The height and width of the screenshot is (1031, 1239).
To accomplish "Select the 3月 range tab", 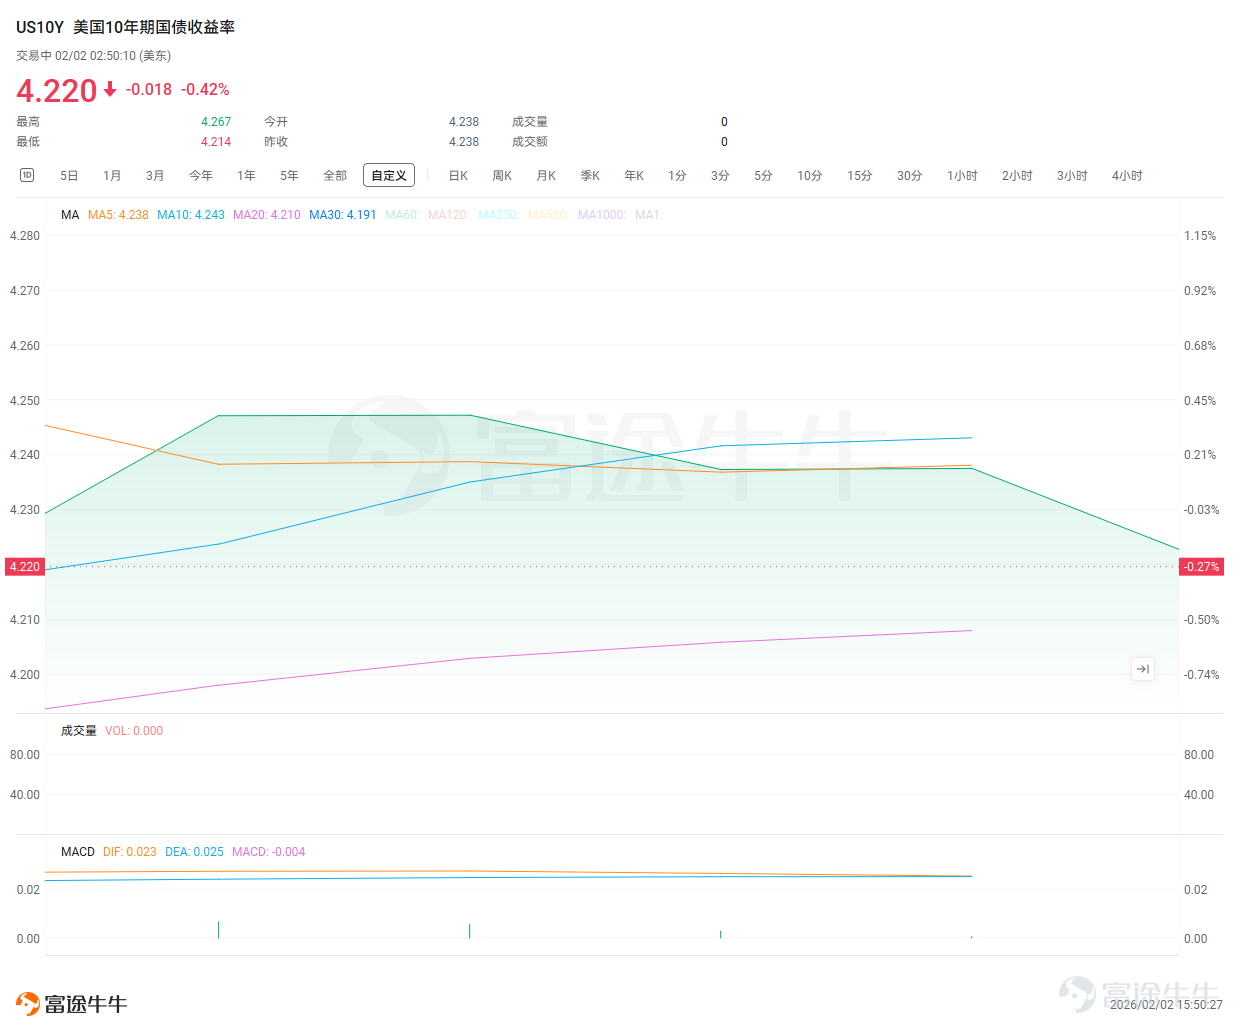I will [x=155, y=176].
